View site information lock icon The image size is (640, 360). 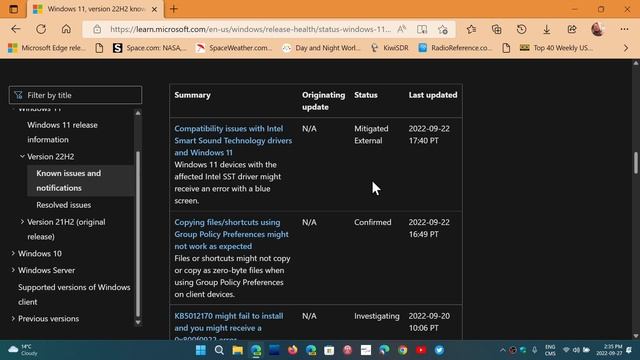pos(97,29)
